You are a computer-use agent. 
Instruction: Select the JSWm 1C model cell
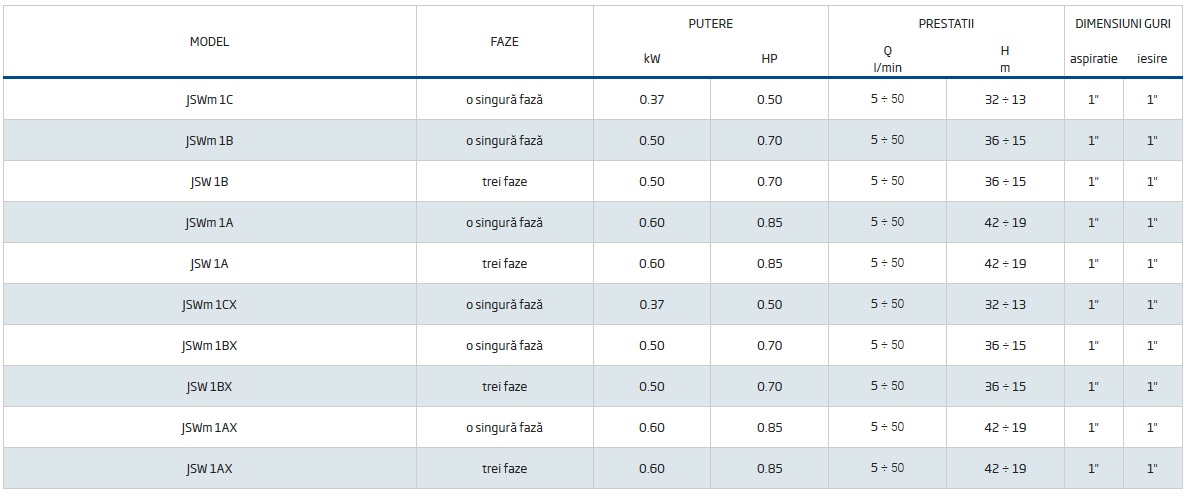[209, 100]
